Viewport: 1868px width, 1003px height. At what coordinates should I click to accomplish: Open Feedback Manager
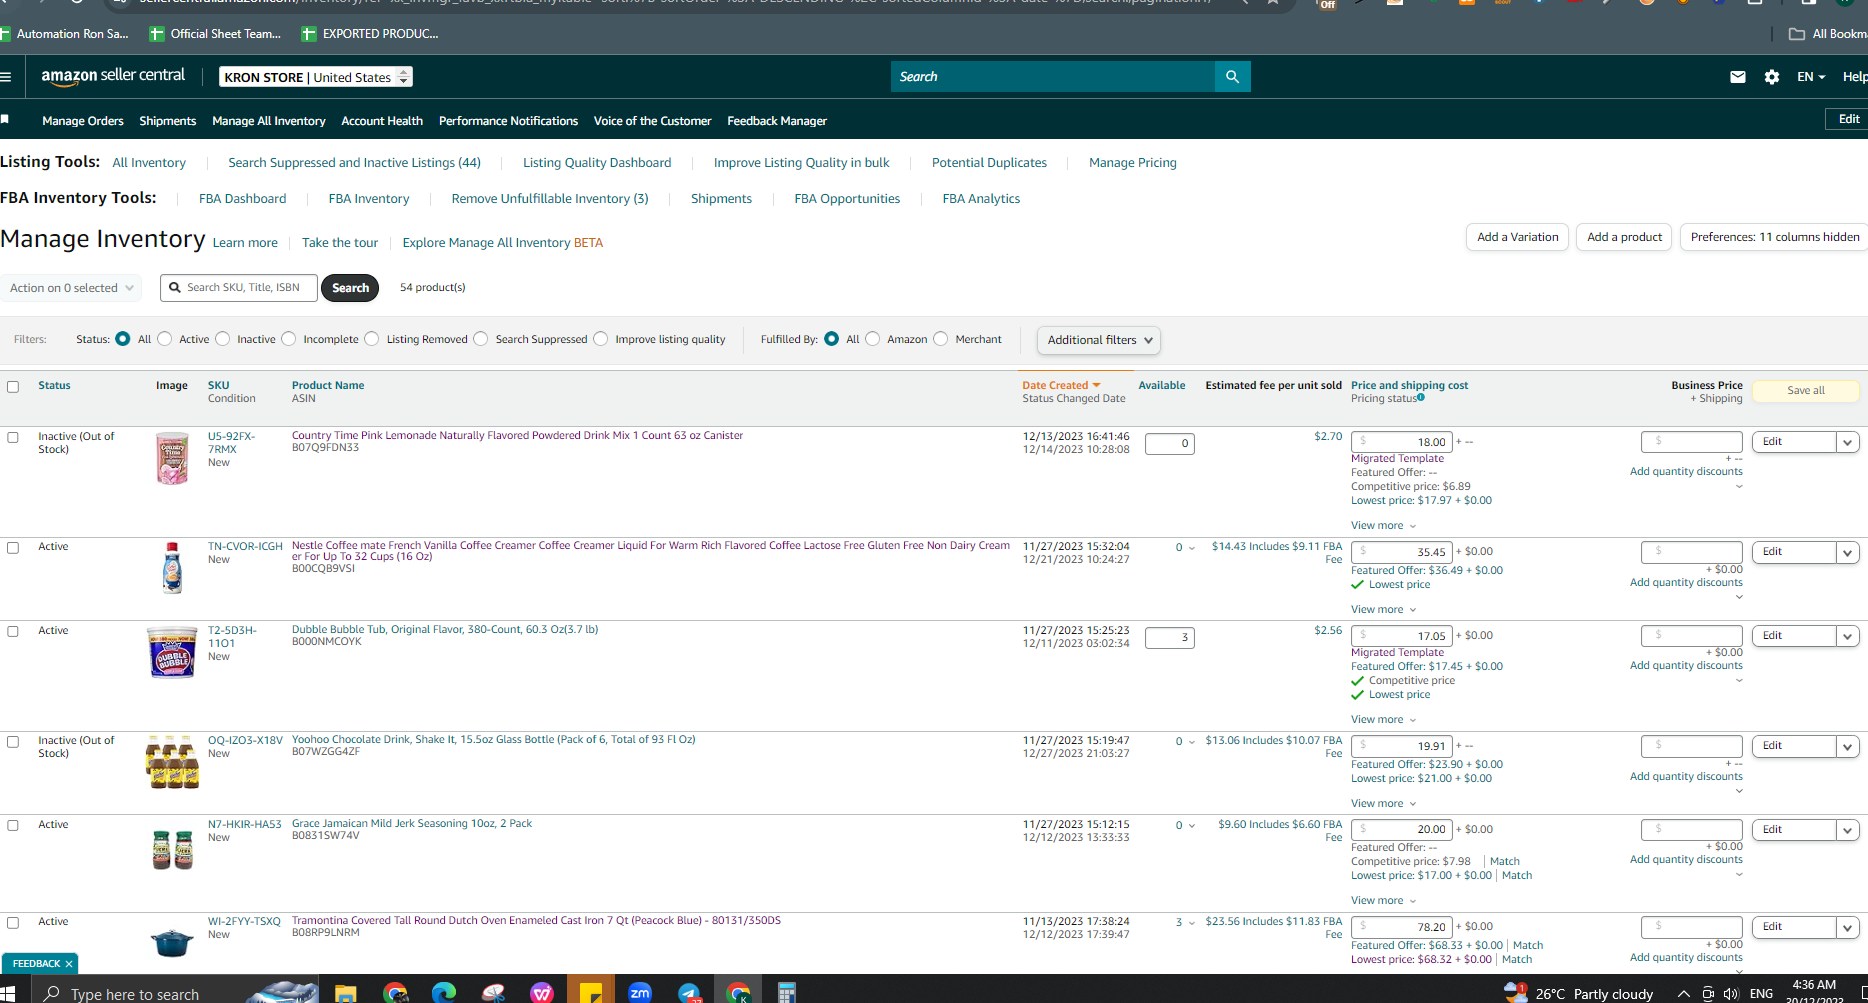coord(777,121)
